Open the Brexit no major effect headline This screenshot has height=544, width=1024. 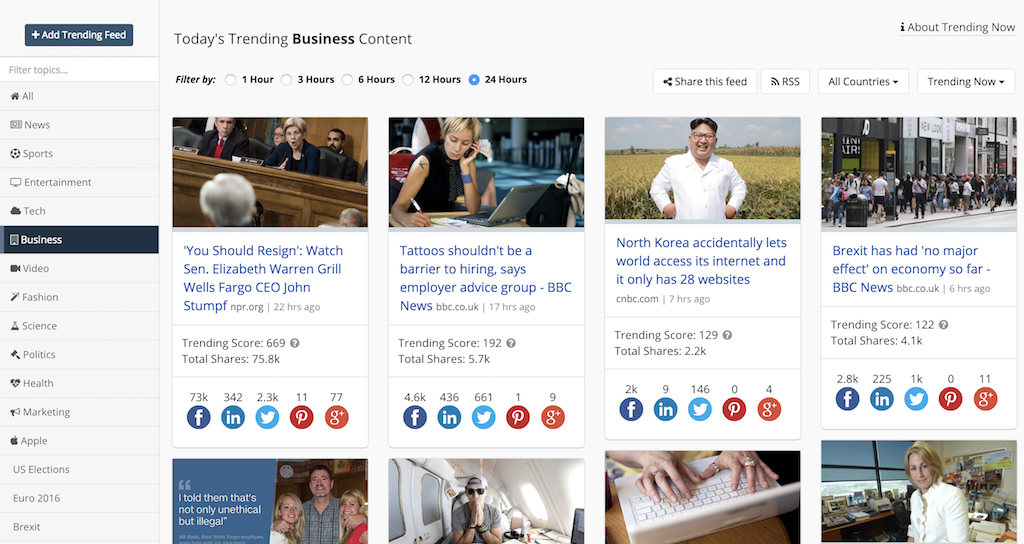[x=911, y=269]
